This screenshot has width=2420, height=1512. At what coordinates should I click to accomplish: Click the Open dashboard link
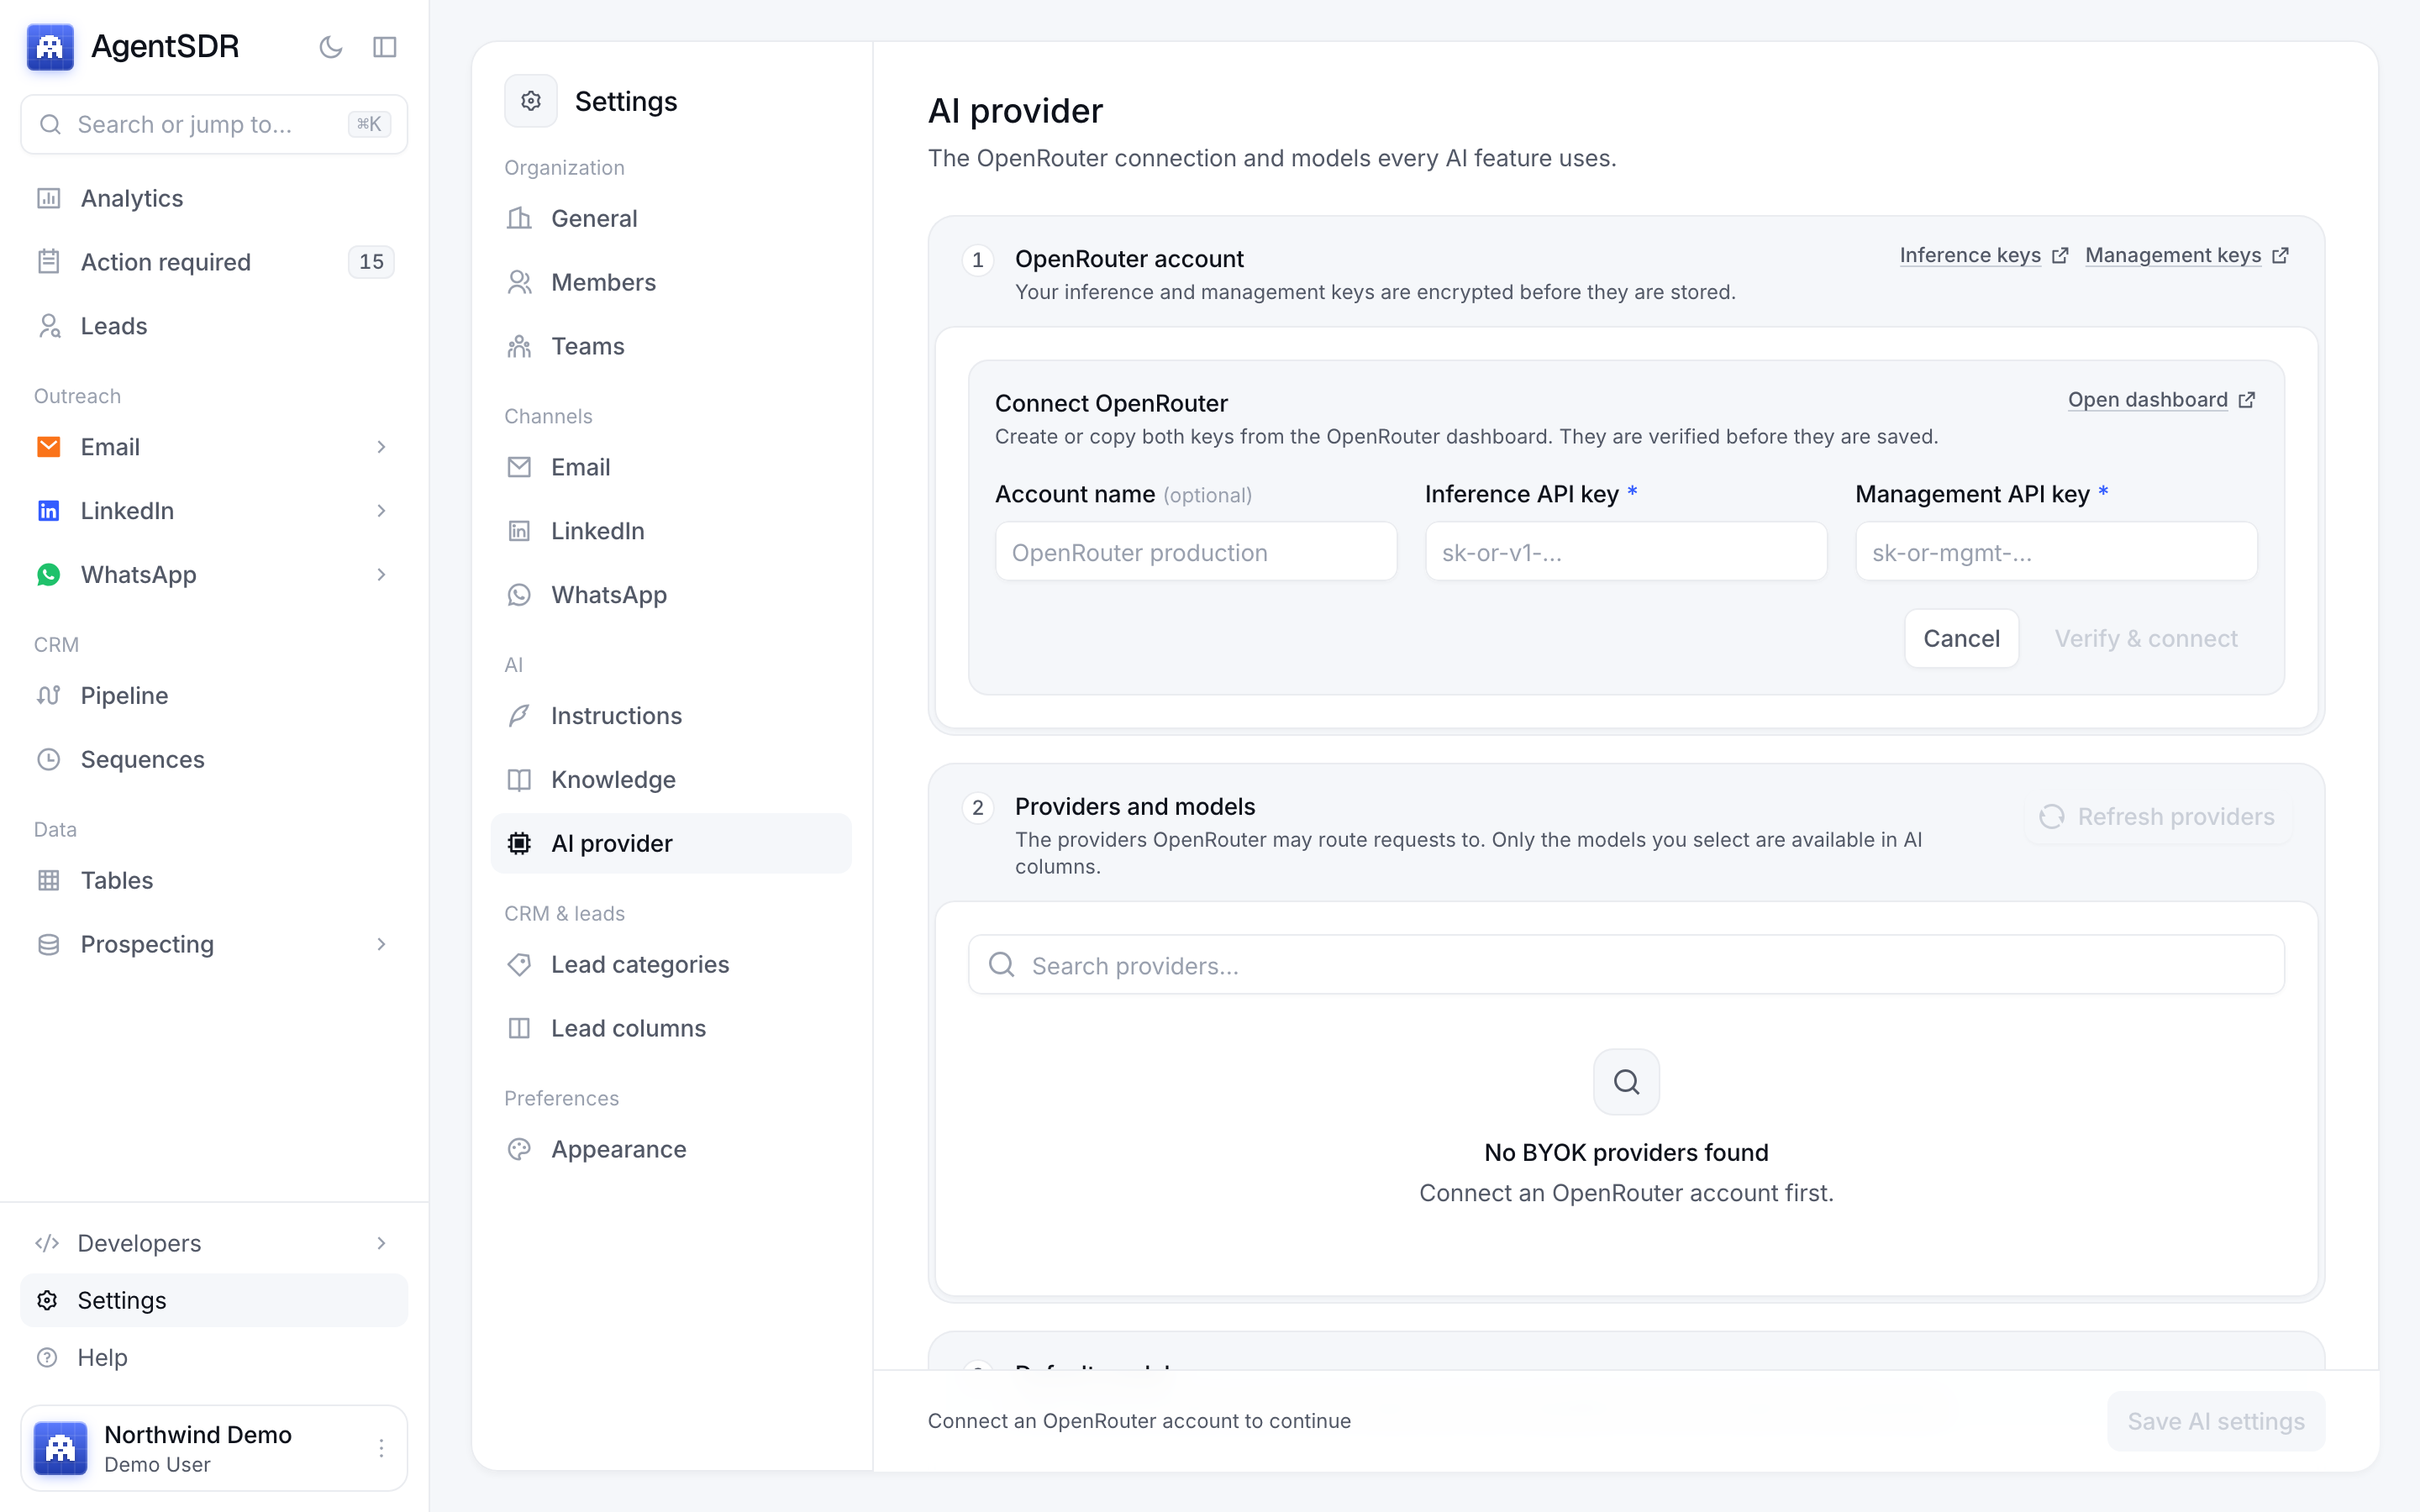pos(2160,400)
